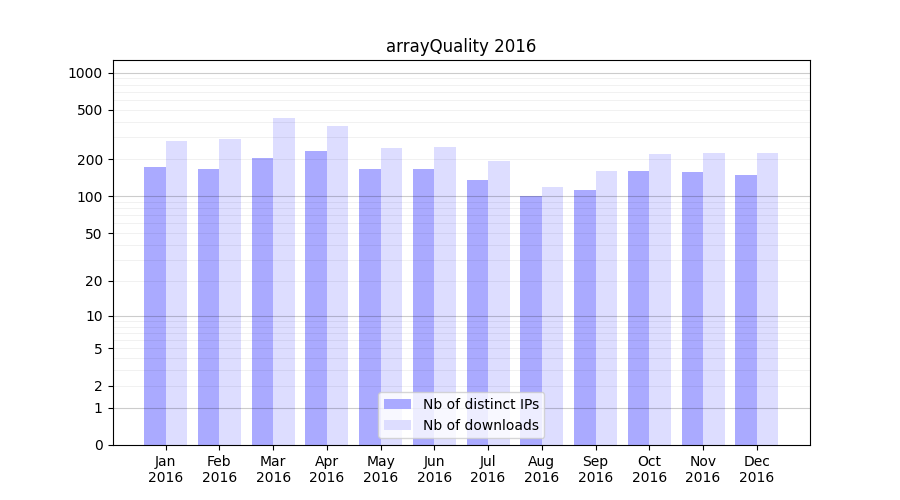Select the Nb of distinct IPs legend label

[x=480, y=404]
